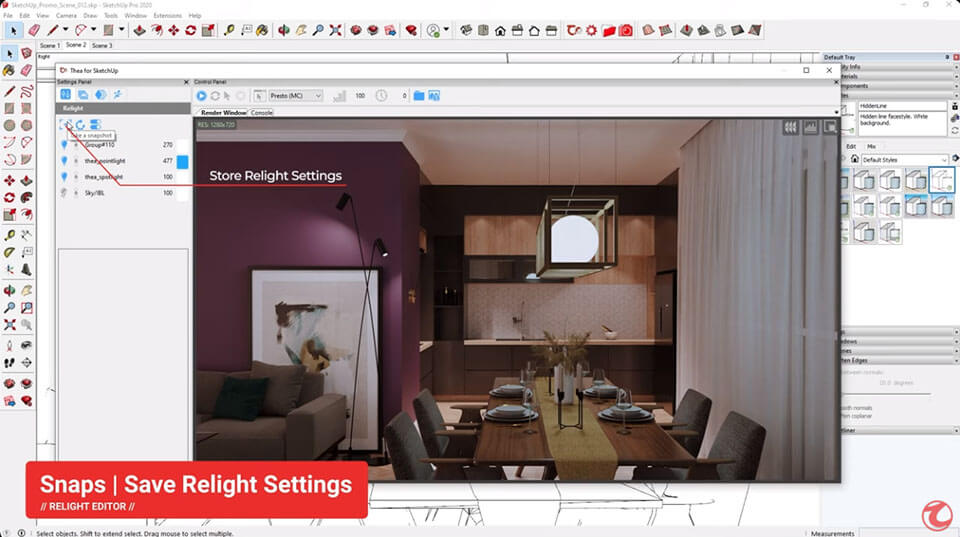Switch to the Console tab

tap(261, 113)
